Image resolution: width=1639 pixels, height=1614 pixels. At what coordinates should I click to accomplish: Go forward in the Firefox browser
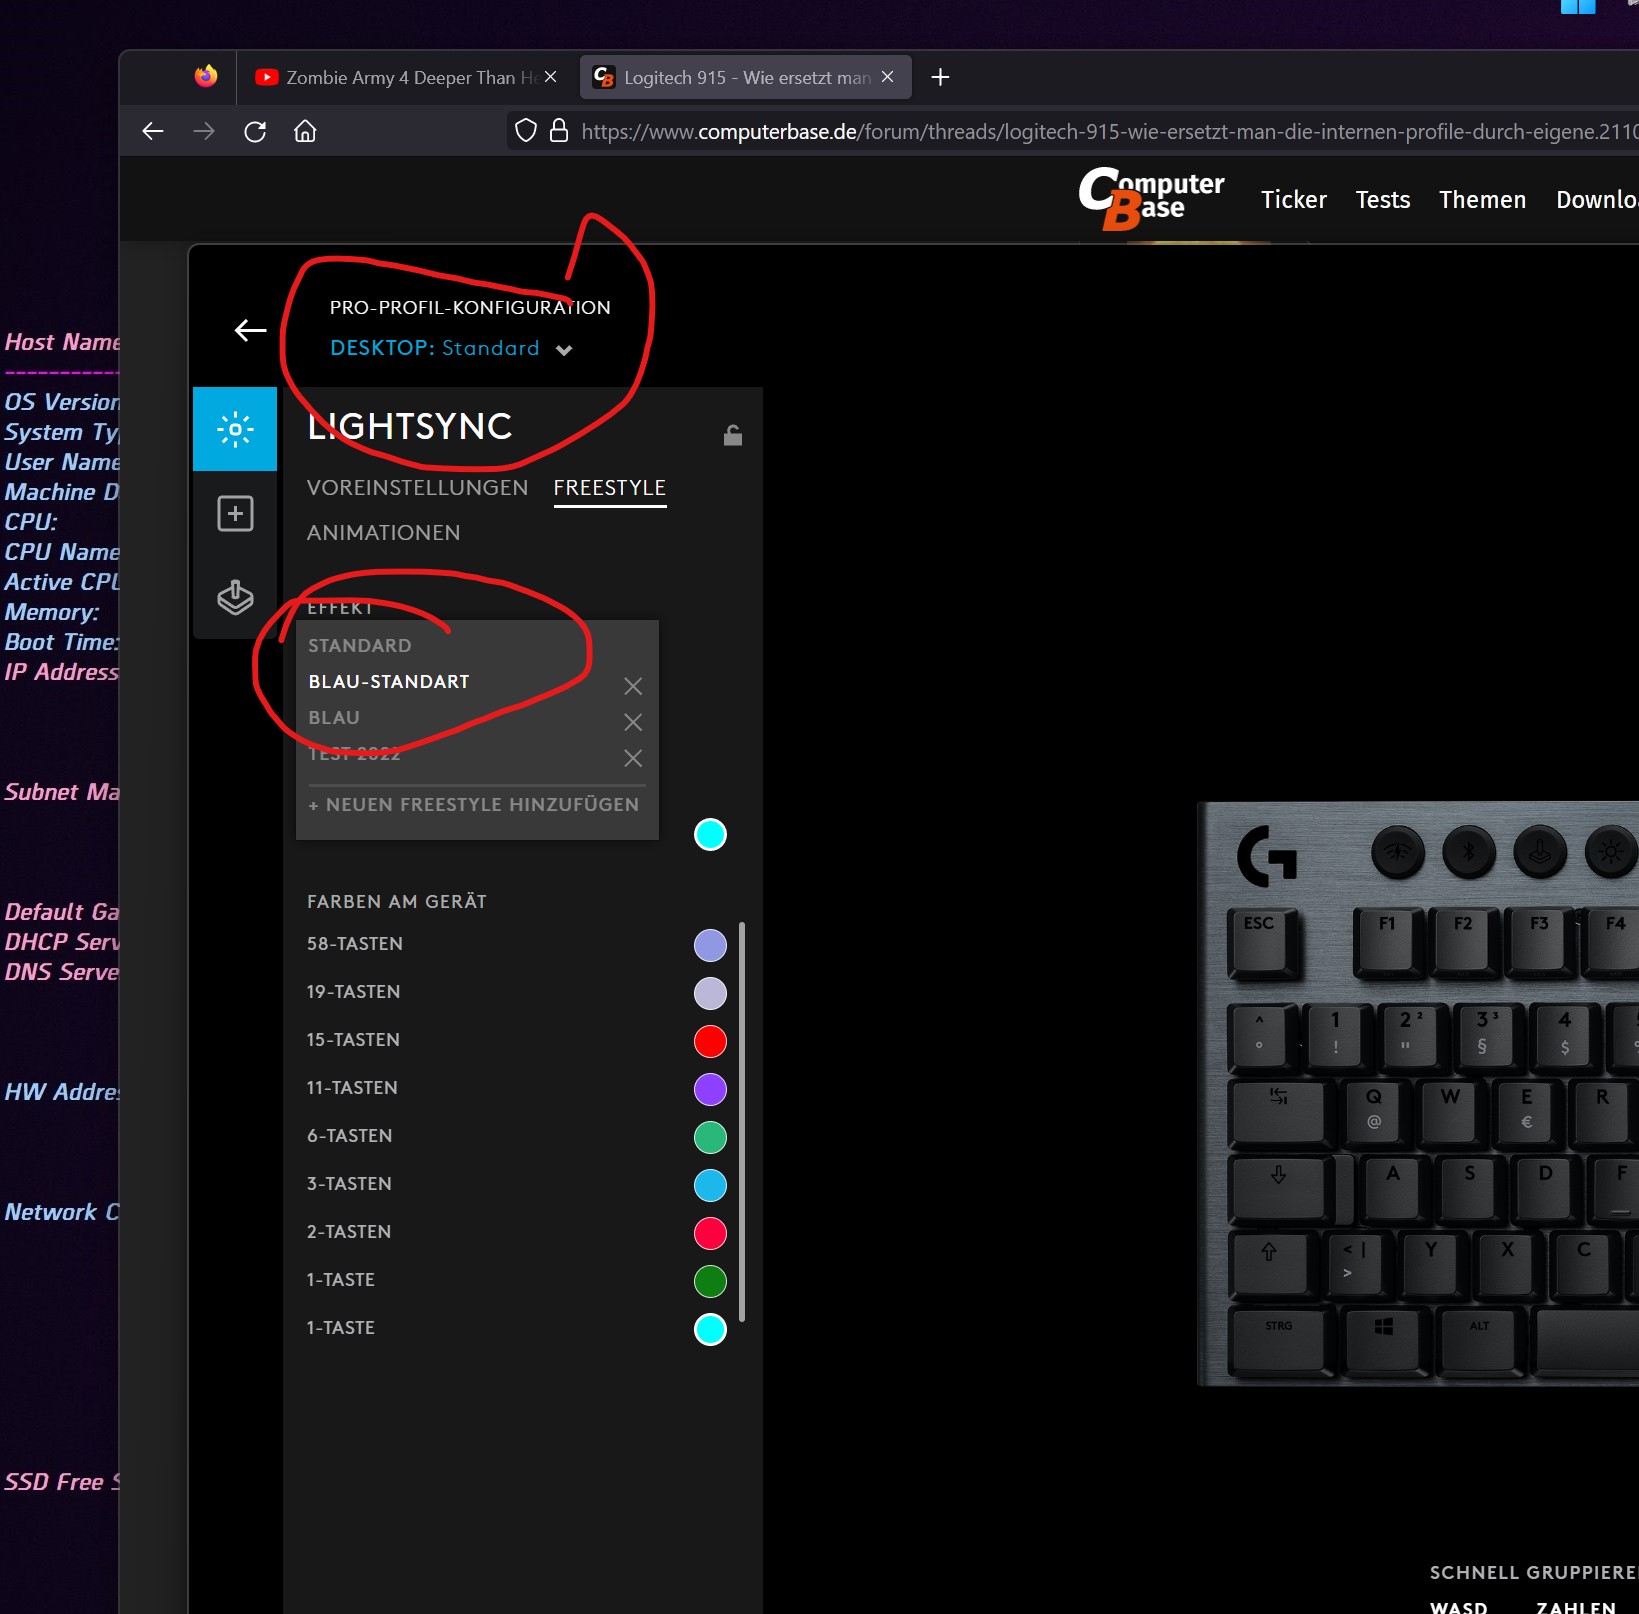tap(204, 131)
